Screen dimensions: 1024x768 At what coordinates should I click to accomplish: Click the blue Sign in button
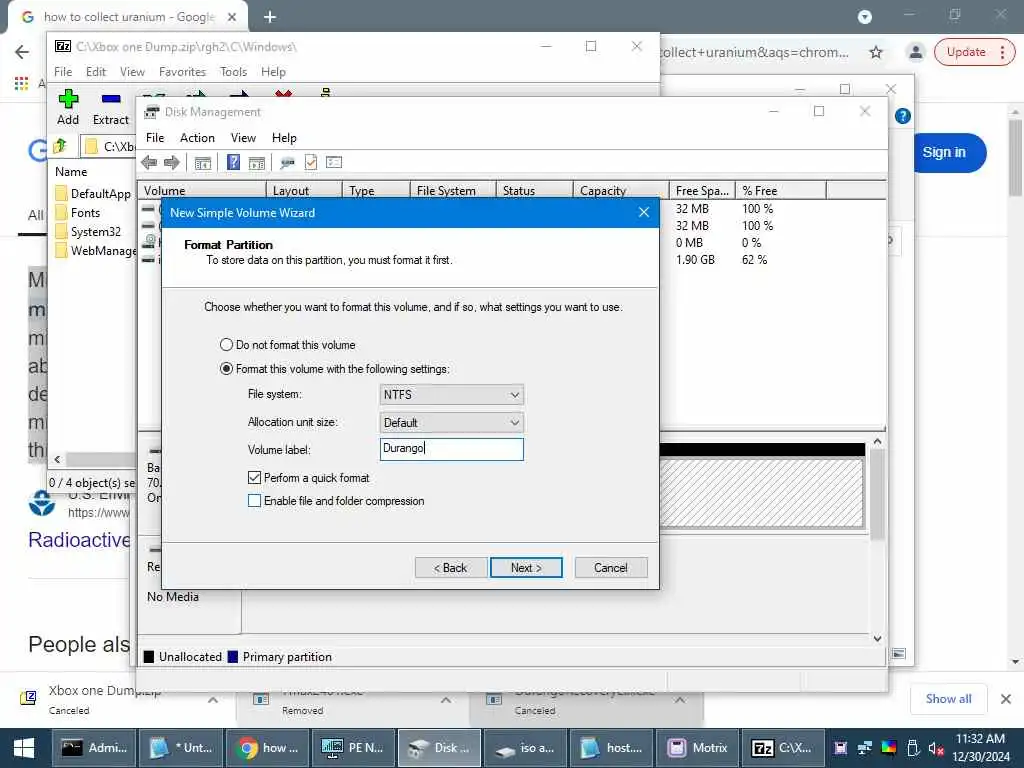(944, 152)
